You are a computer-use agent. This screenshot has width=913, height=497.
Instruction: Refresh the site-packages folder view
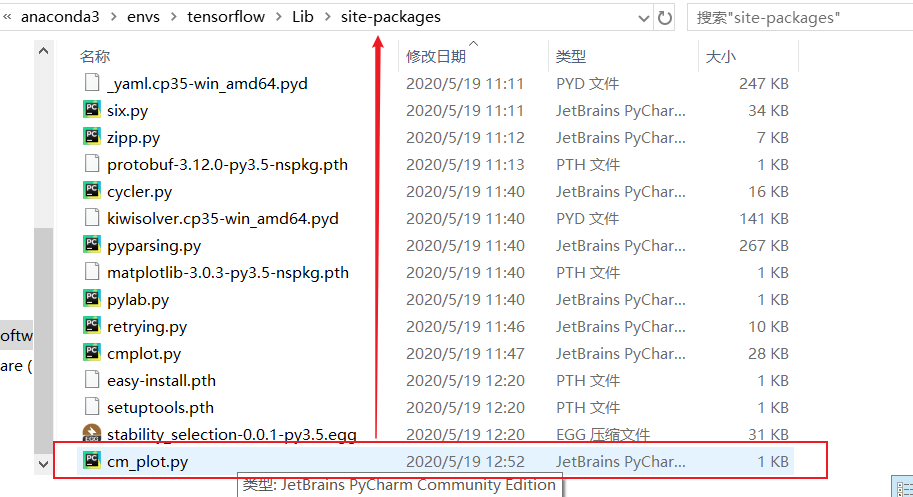coord(664,18)
